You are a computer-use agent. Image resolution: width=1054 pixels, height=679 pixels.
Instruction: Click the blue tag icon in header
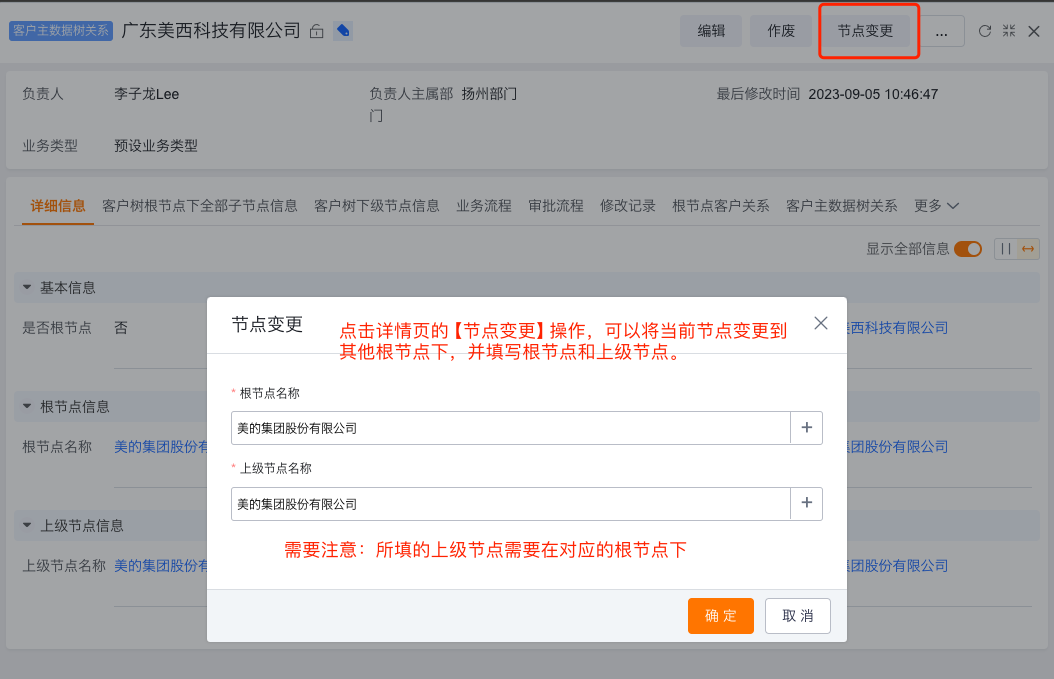[343, 31]
